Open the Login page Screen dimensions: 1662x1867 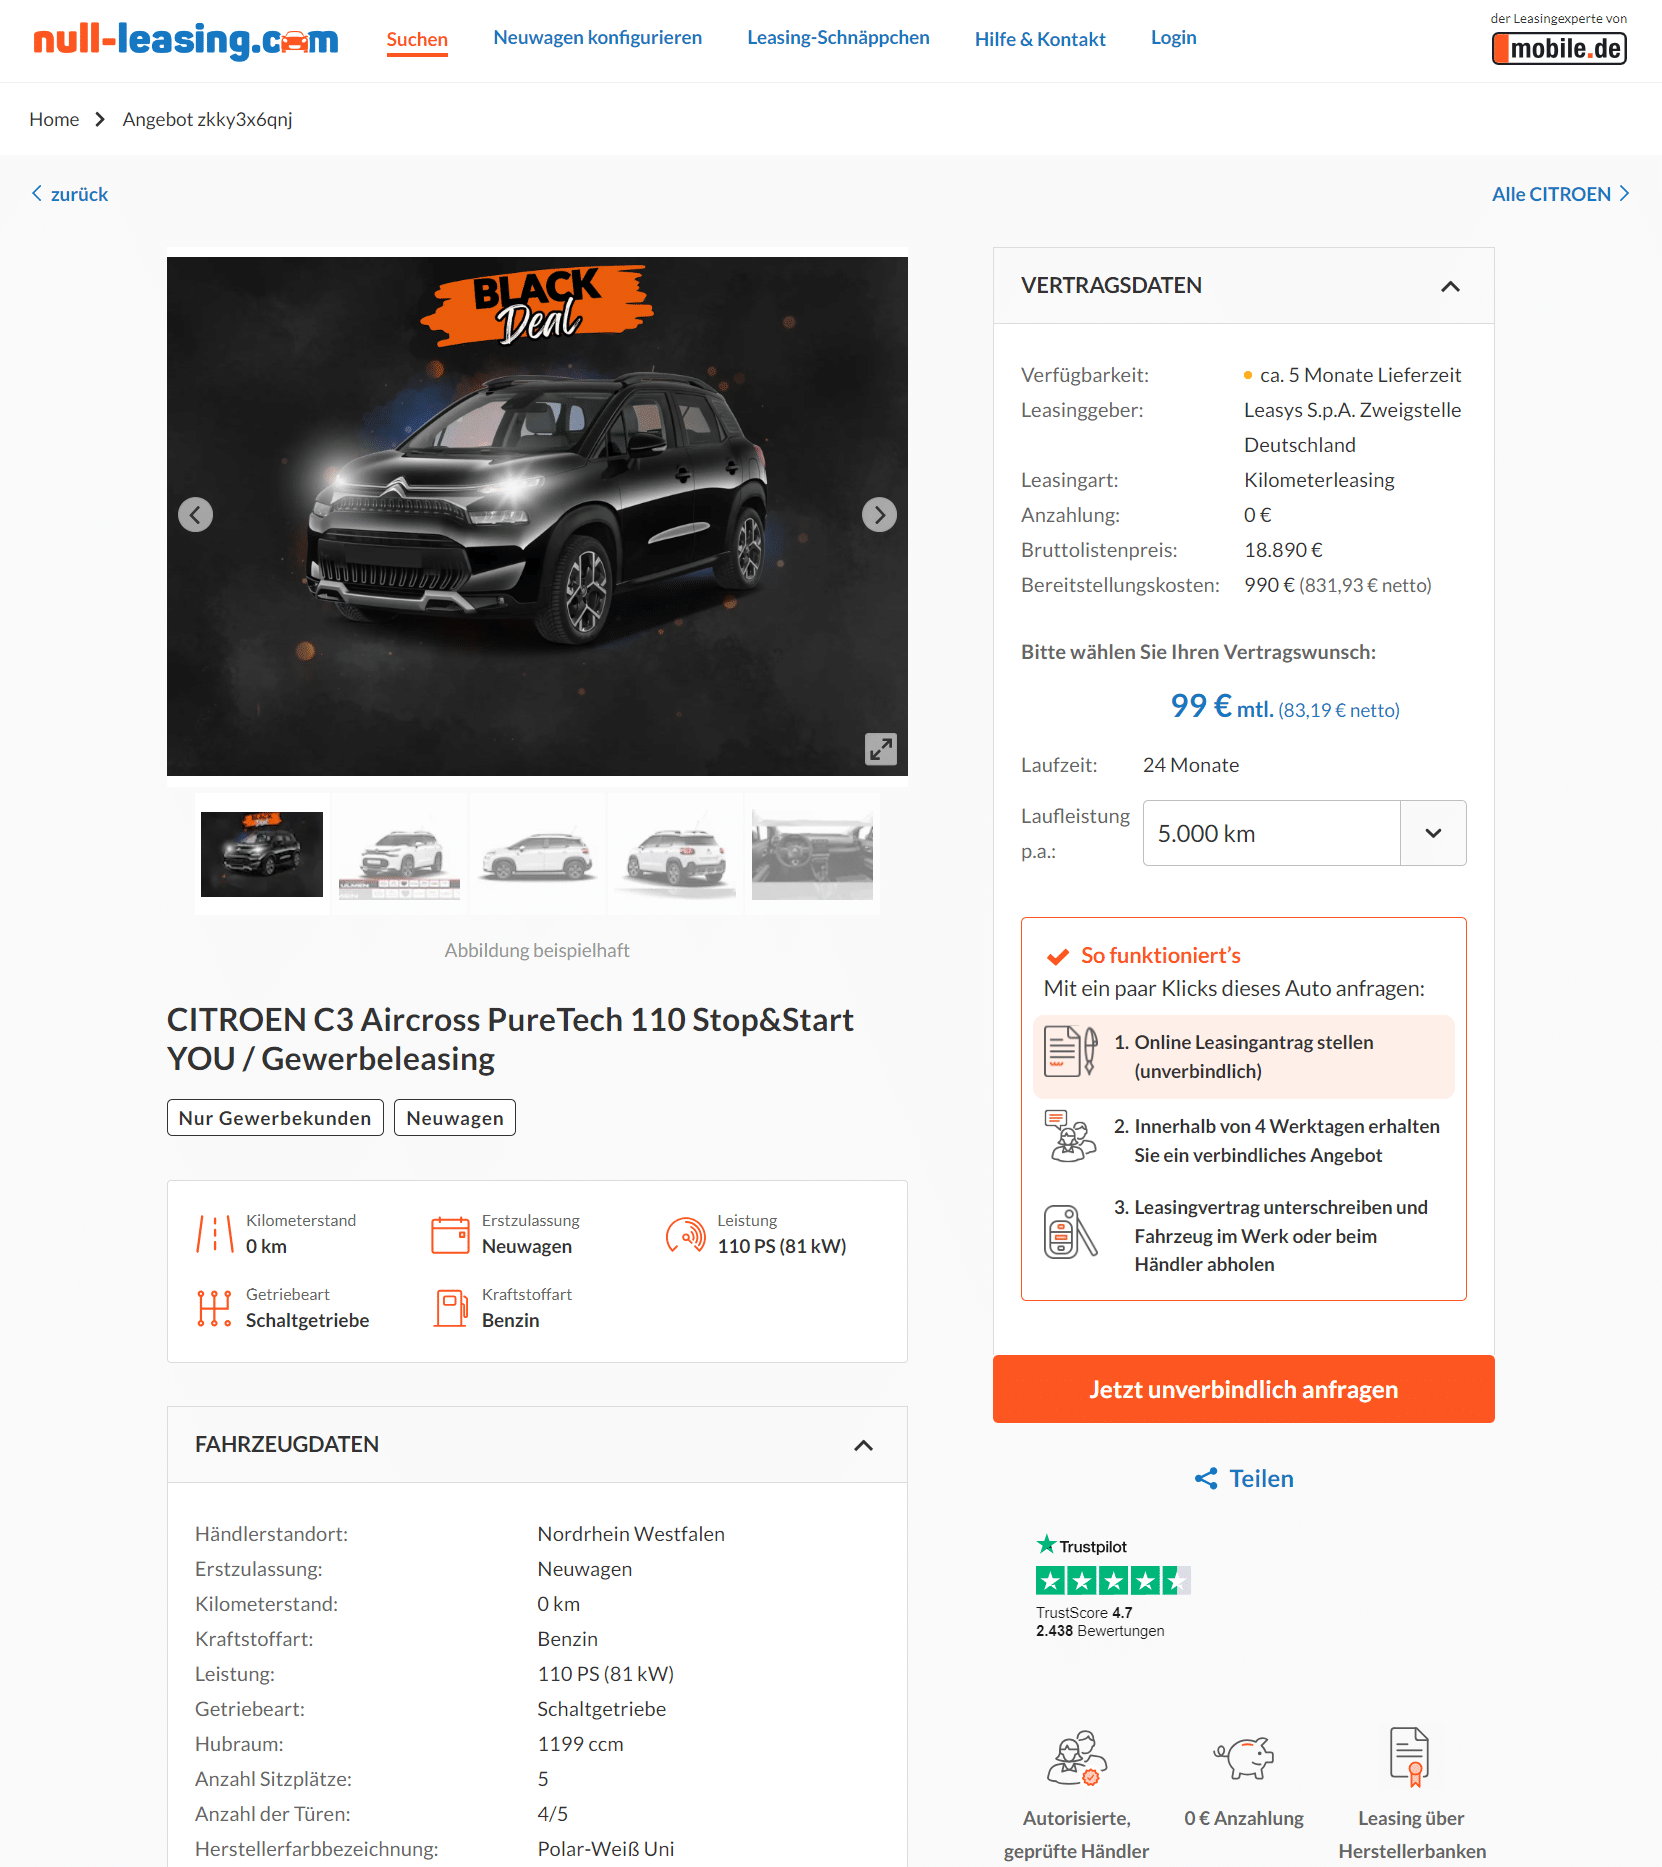tap(1173, 38)
